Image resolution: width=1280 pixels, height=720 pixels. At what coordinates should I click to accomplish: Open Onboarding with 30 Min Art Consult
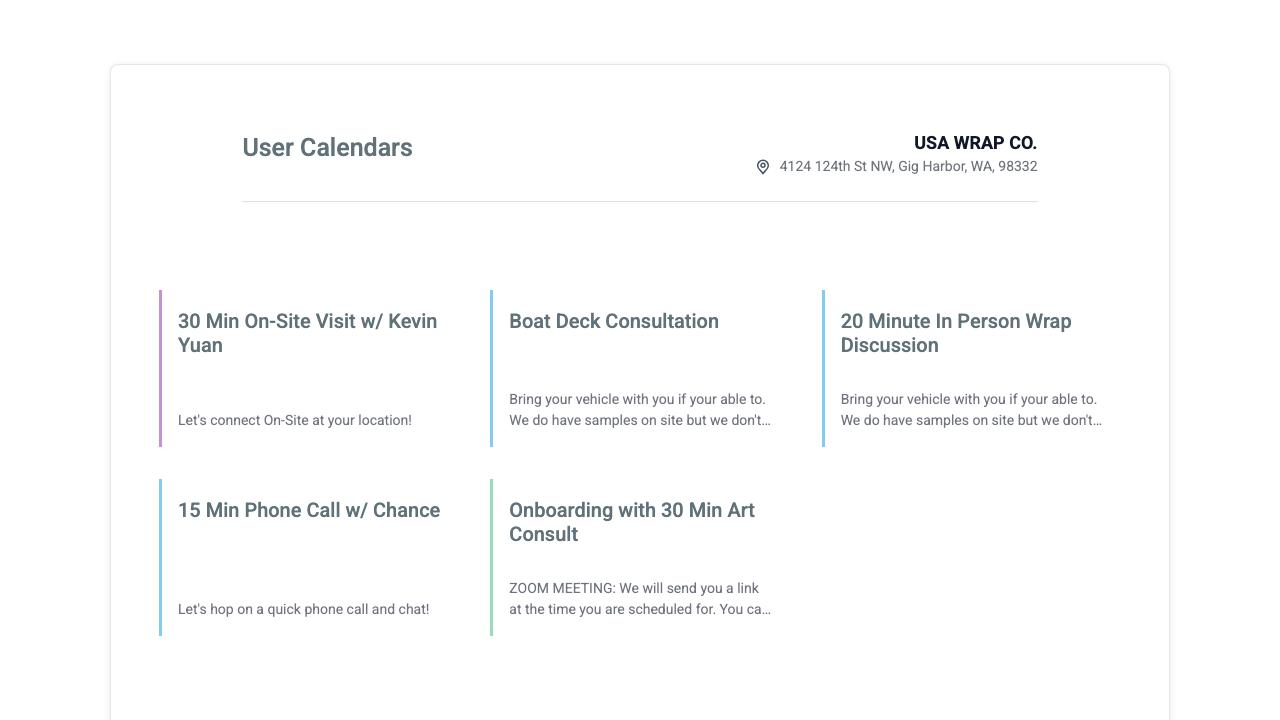(632, 522)
